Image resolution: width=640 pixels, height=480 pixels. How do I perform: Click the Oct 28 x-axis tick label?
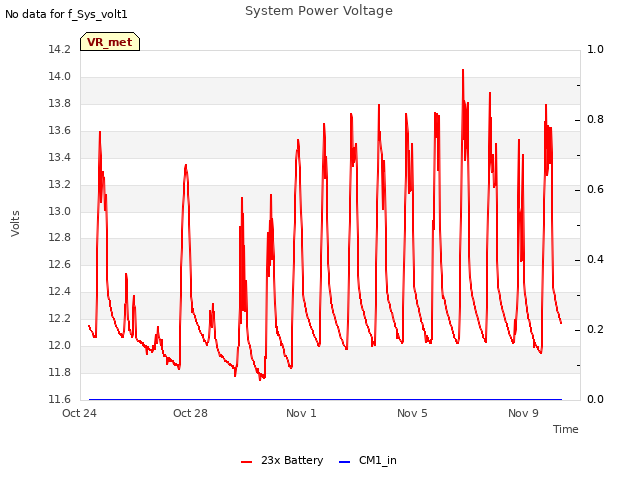(x=190, y=413)
